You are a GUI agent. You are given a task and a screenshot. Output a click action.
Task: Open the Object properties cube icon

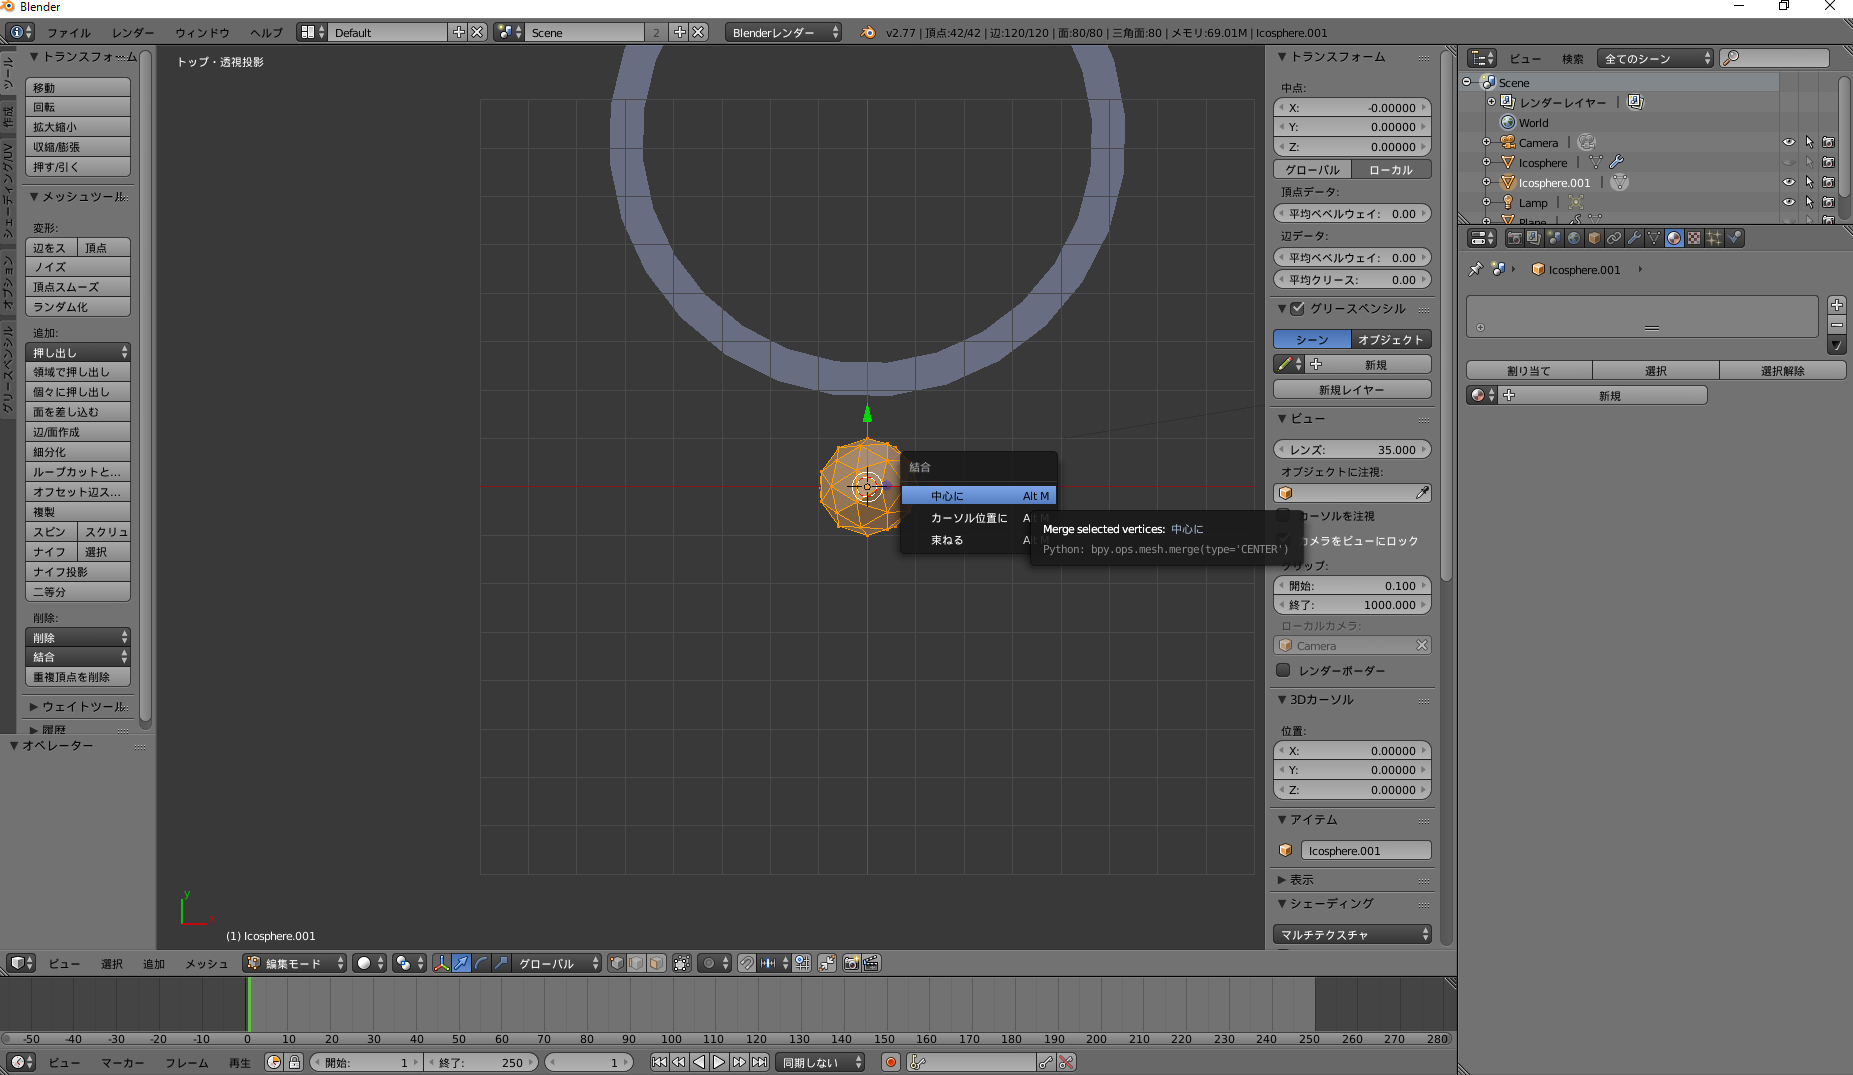1594,238
